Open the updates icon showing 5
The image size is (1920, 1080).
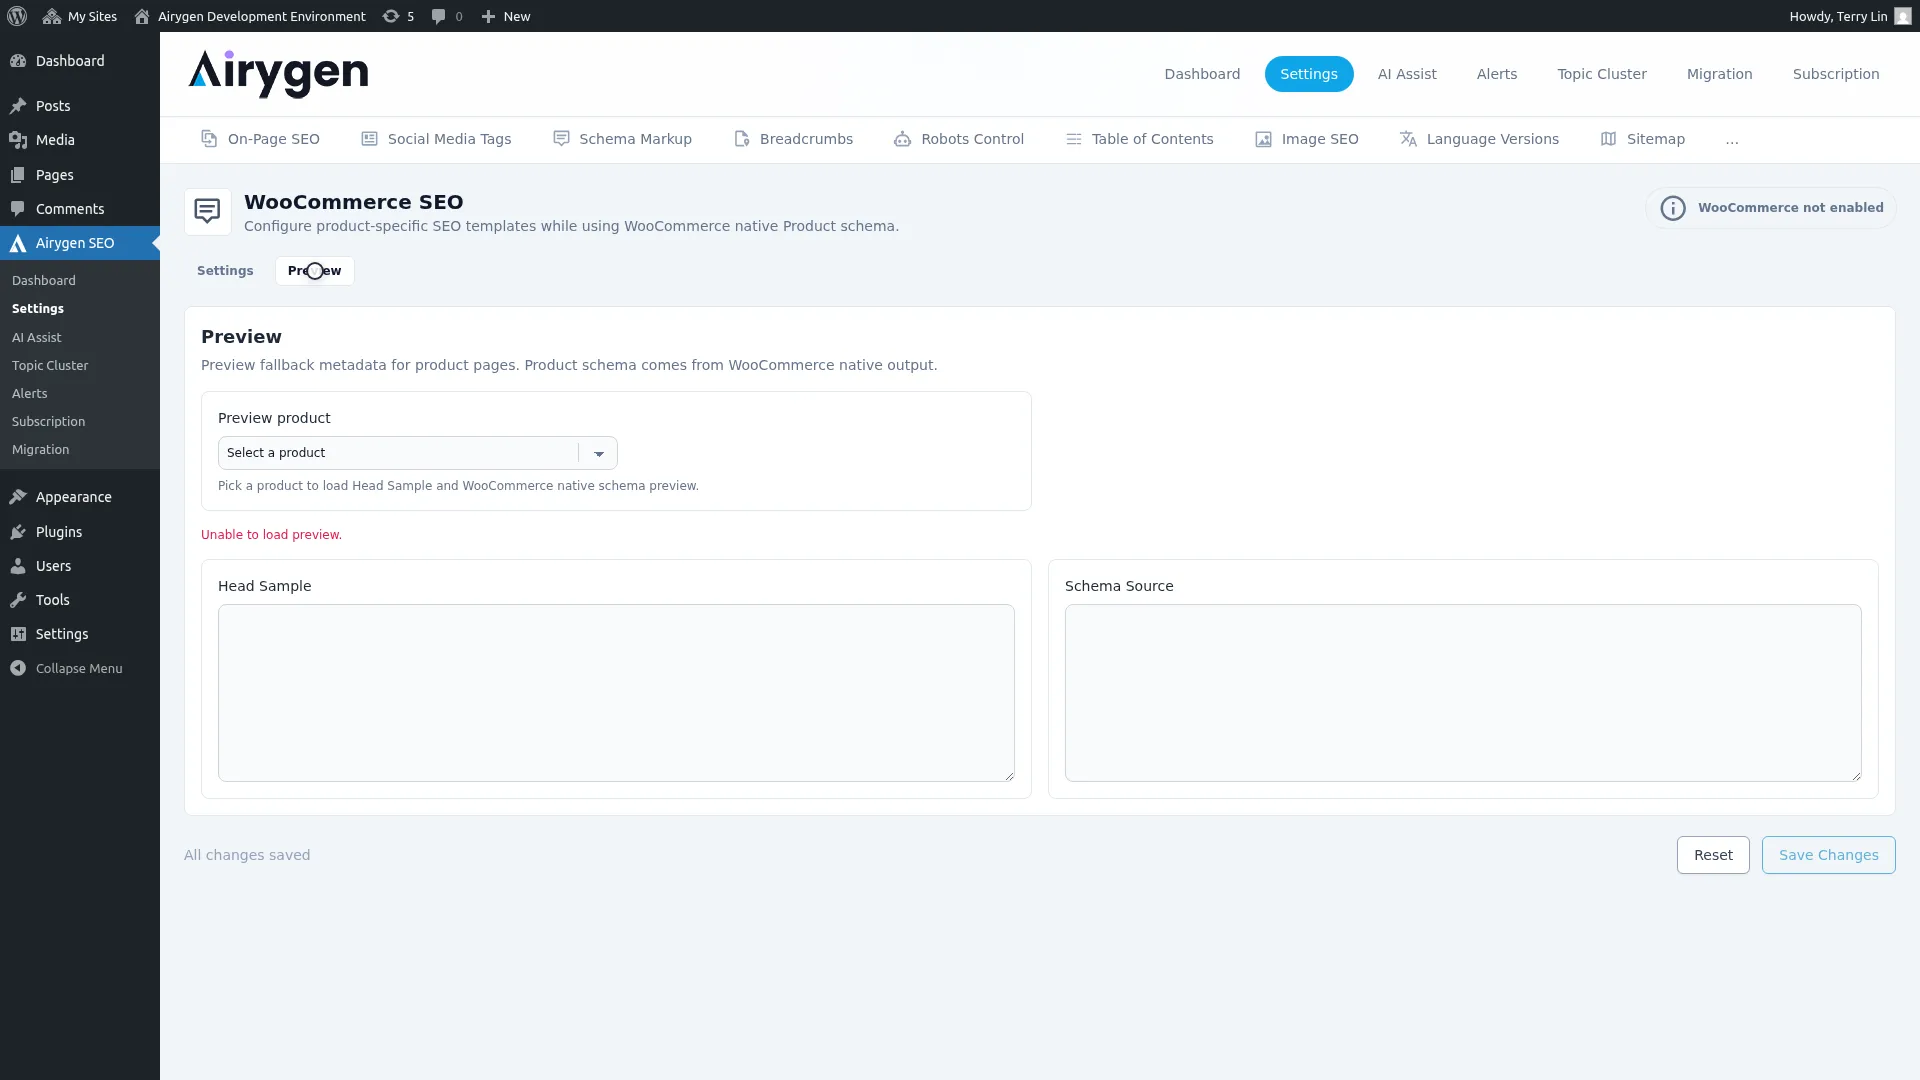391,16
